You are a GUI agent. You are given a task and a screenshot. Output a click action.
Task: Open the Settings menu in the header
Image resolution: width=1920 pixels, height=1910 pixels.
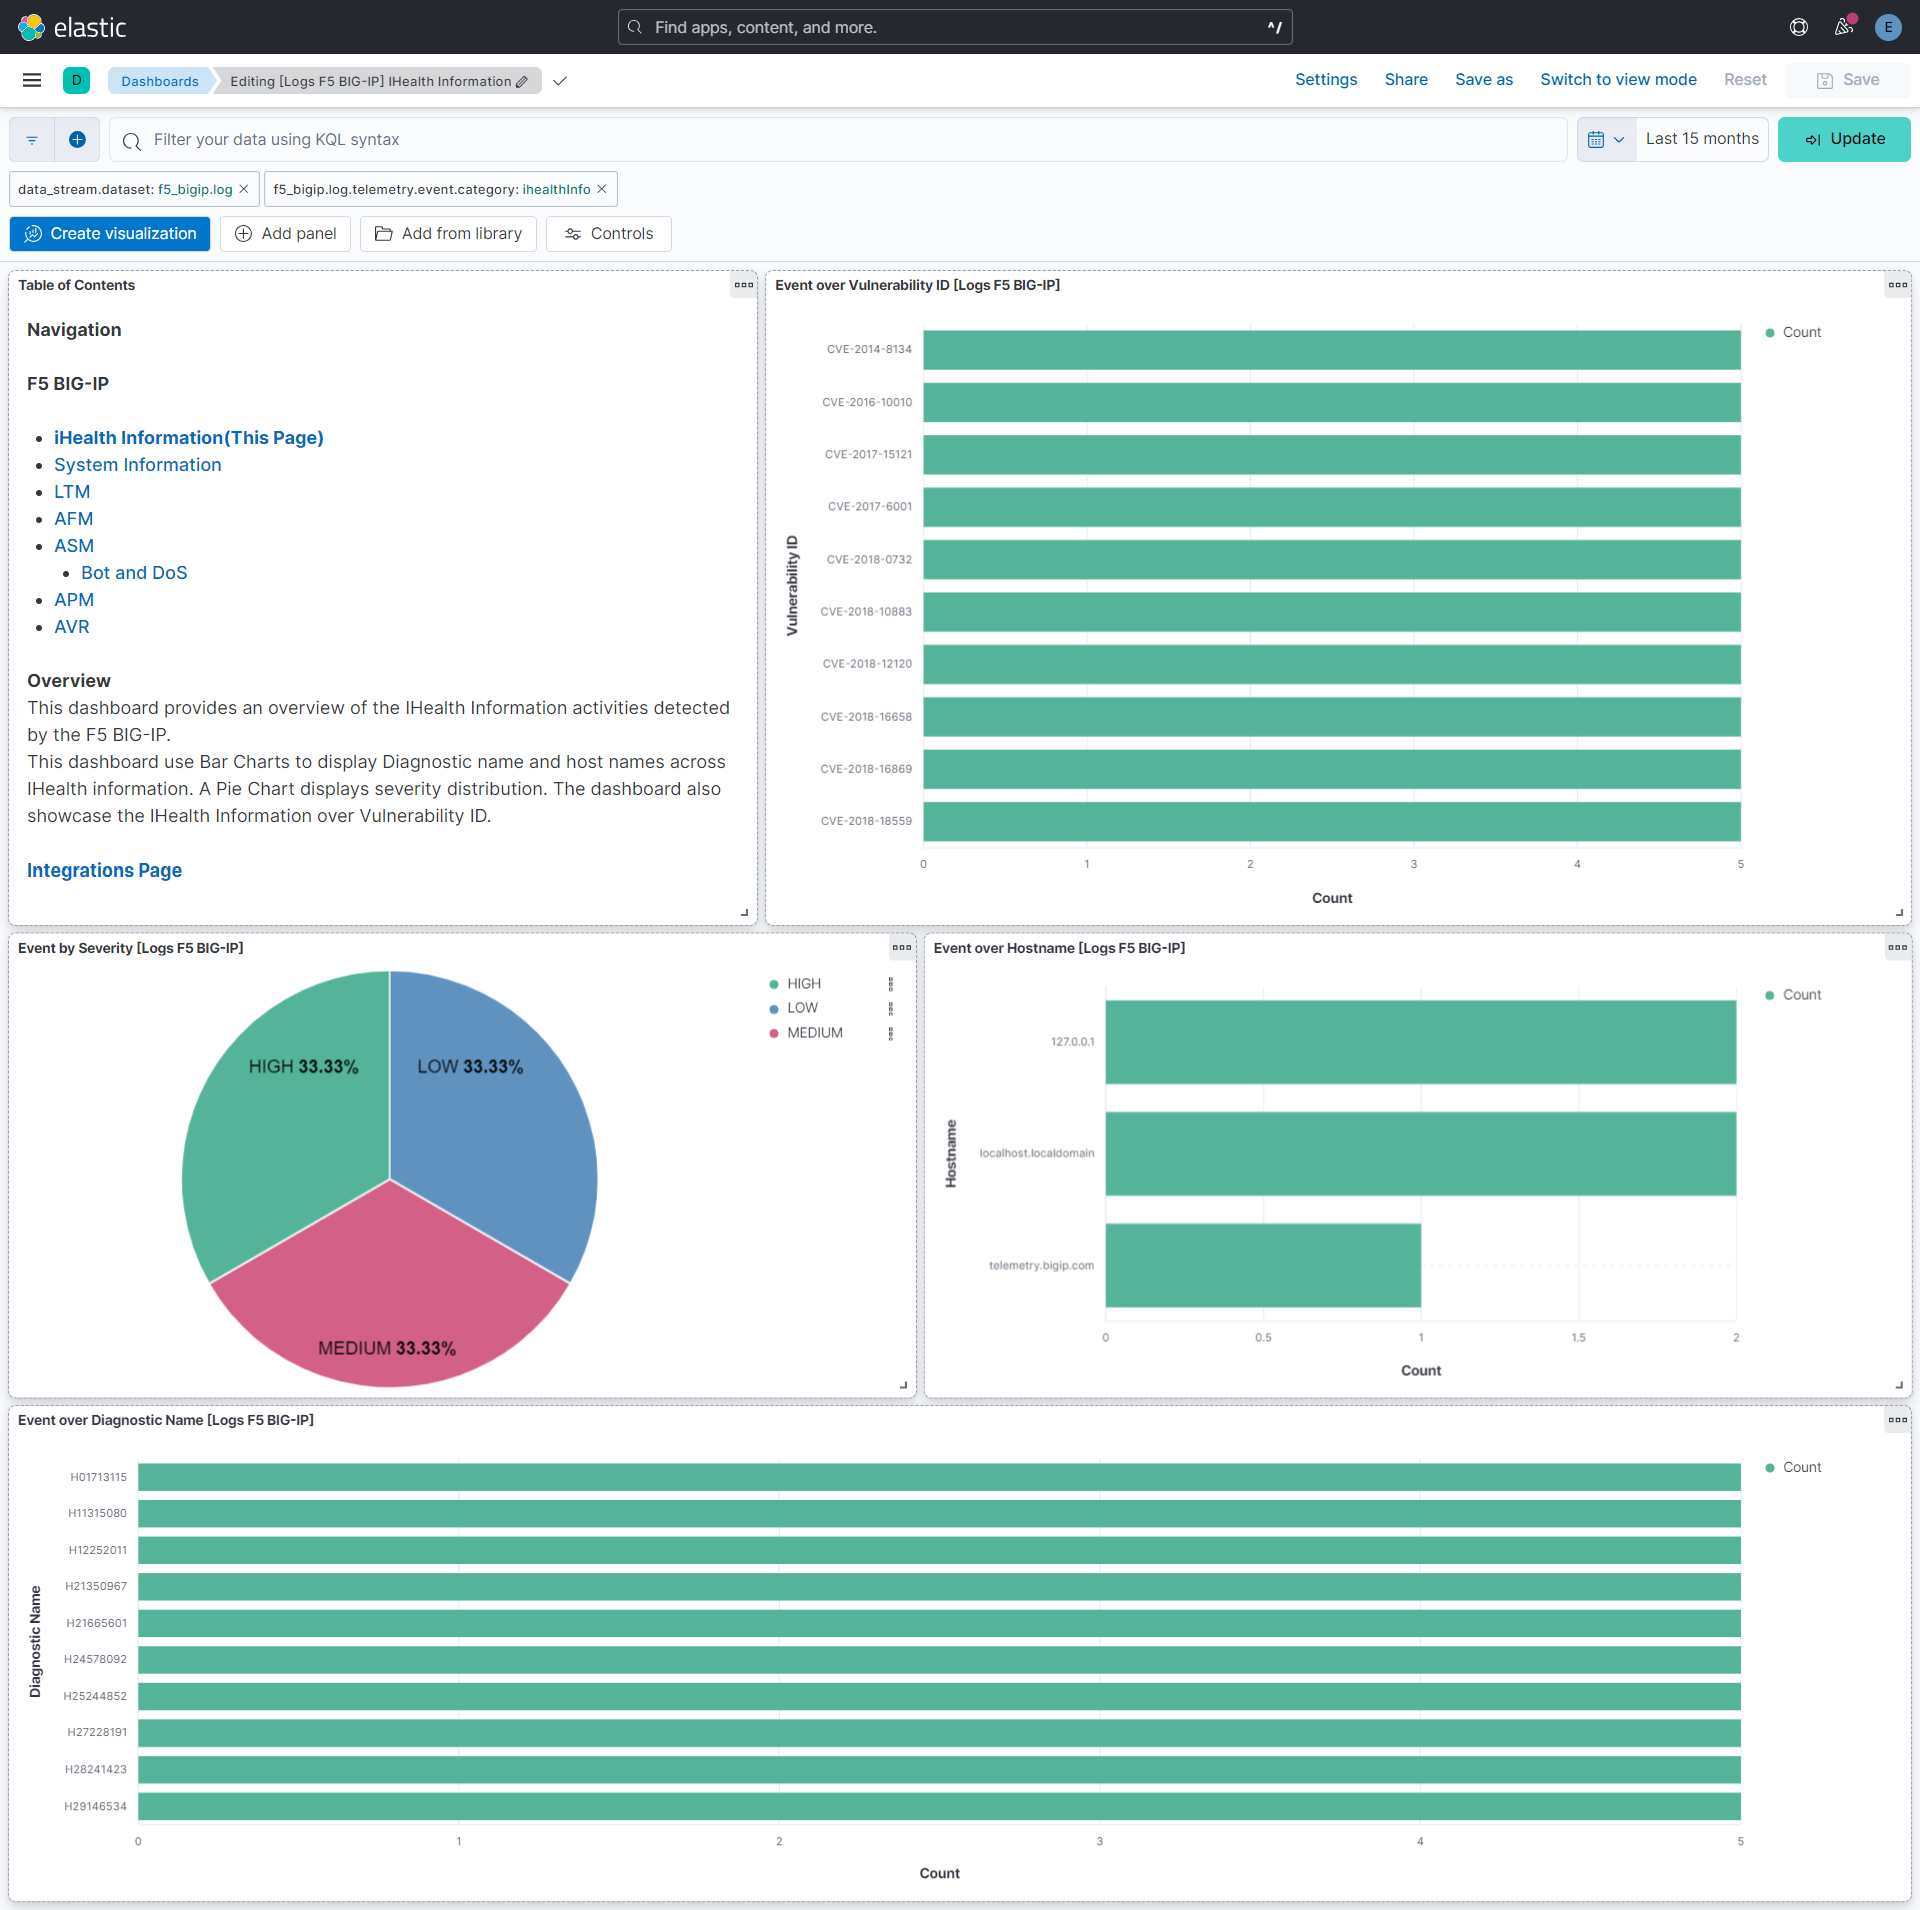[1325, 79]
